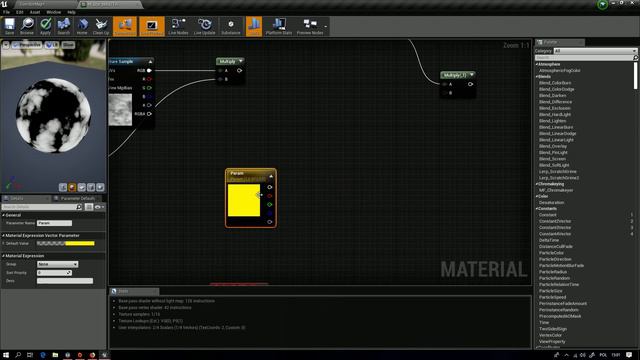Screen dimensions: 640x360
Task: Open the Search toolbar tool
Action: (x=63, y=27)
